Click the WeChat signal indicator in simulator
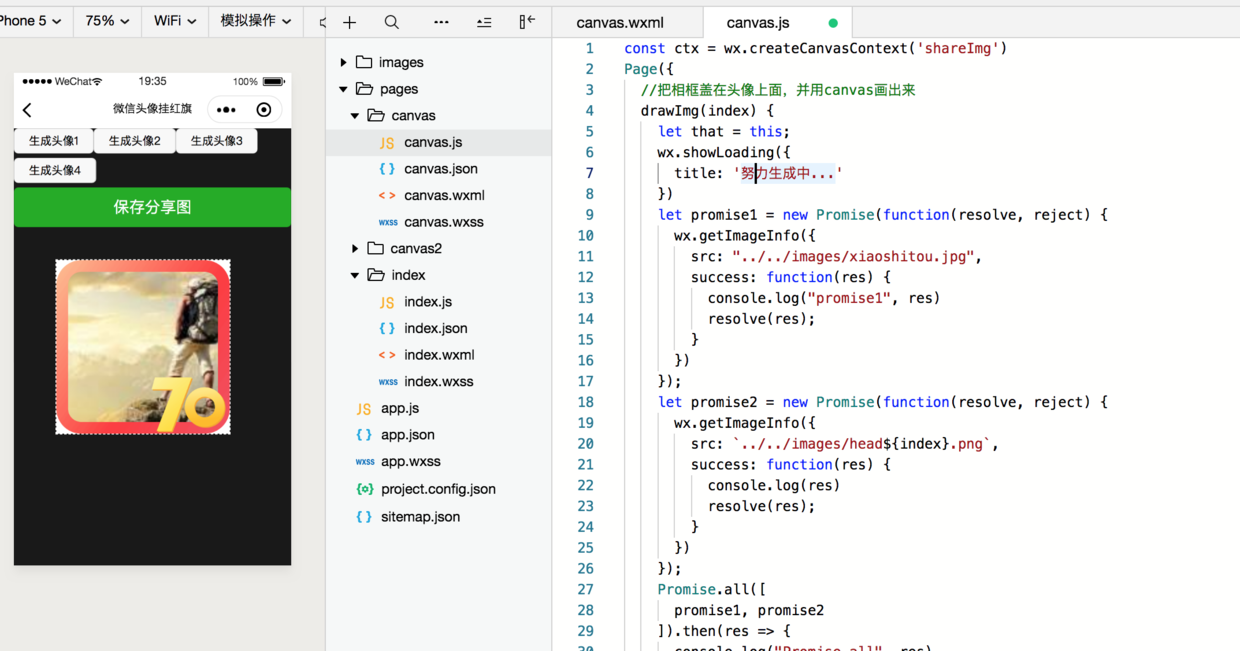 [x=62, y=82]
